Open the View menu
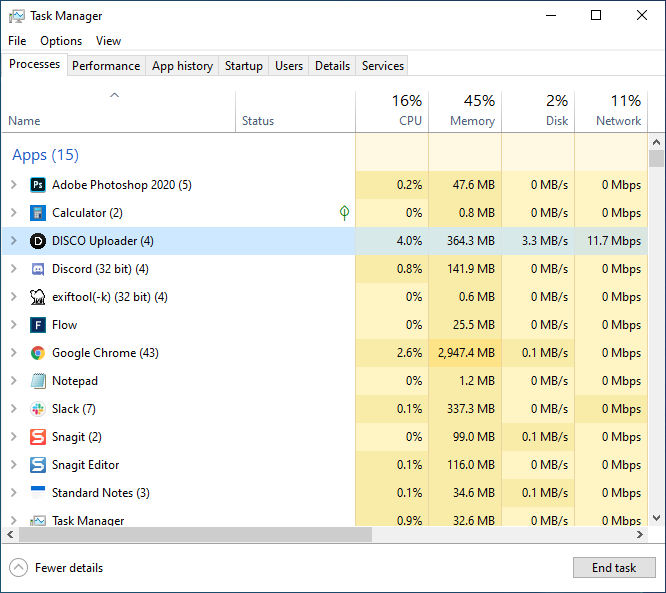 click(x=108, y=41)
